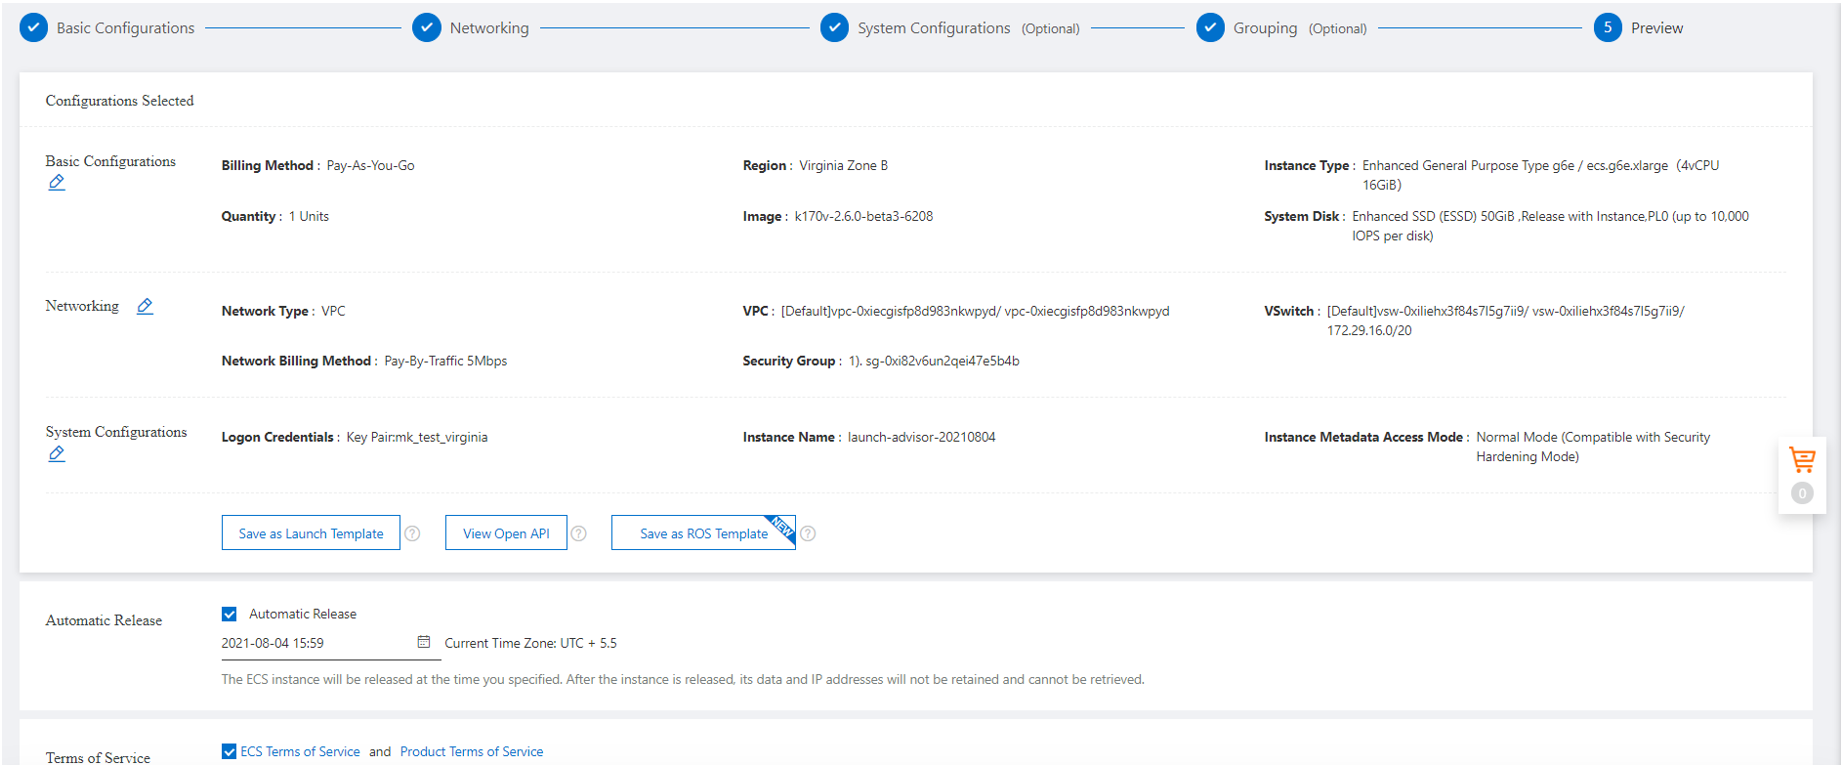
Task: Click Save as Launch Template button
Action: (311, 533)
